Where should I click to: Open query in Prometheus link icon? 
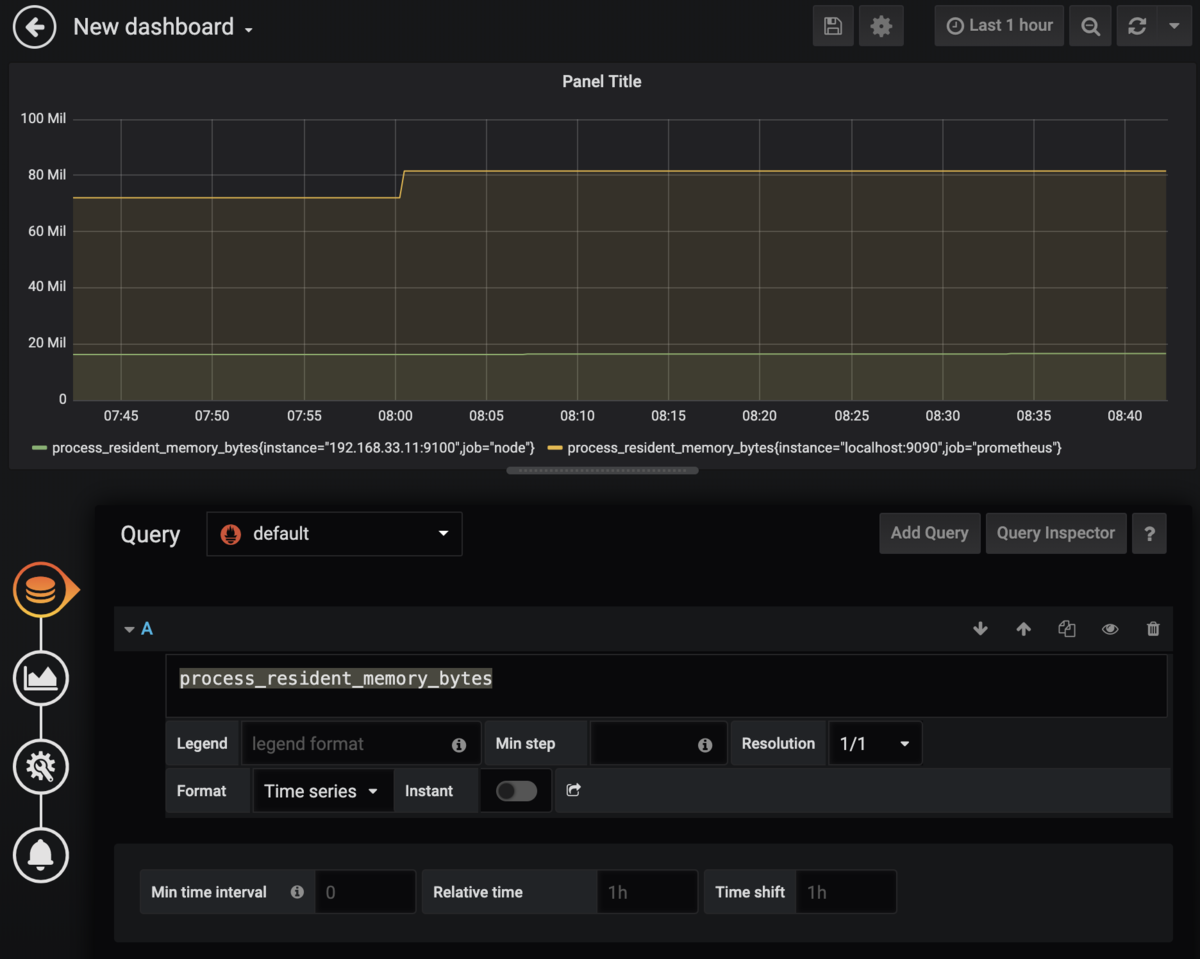point(573,790)
